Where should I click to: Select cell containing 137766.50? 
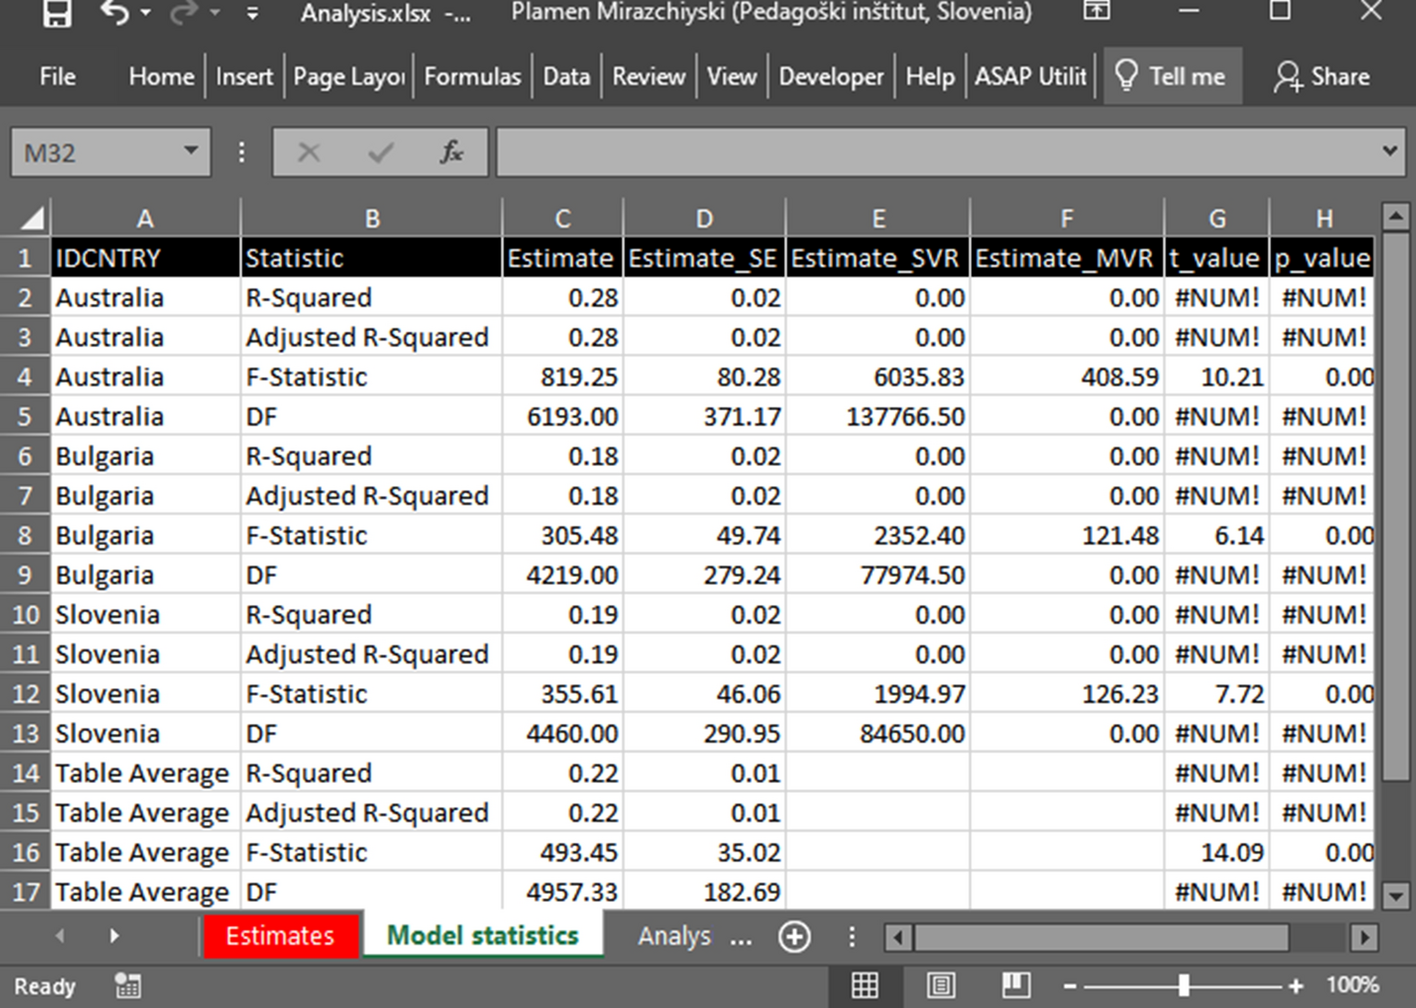point(877,416)
